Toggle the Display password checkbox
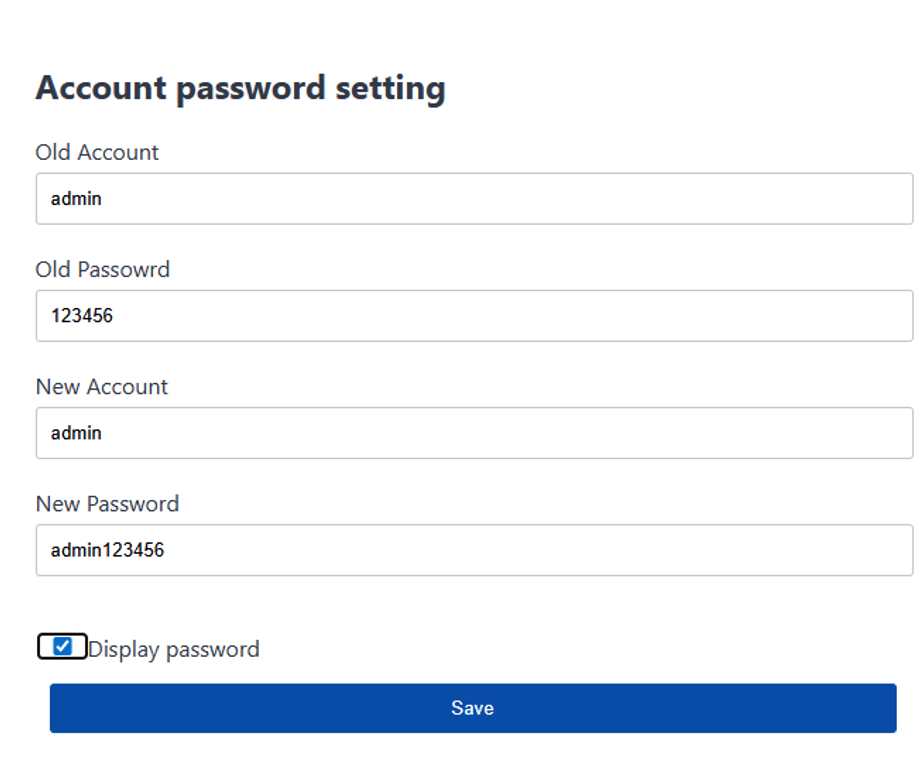 (x=62, y=647)
